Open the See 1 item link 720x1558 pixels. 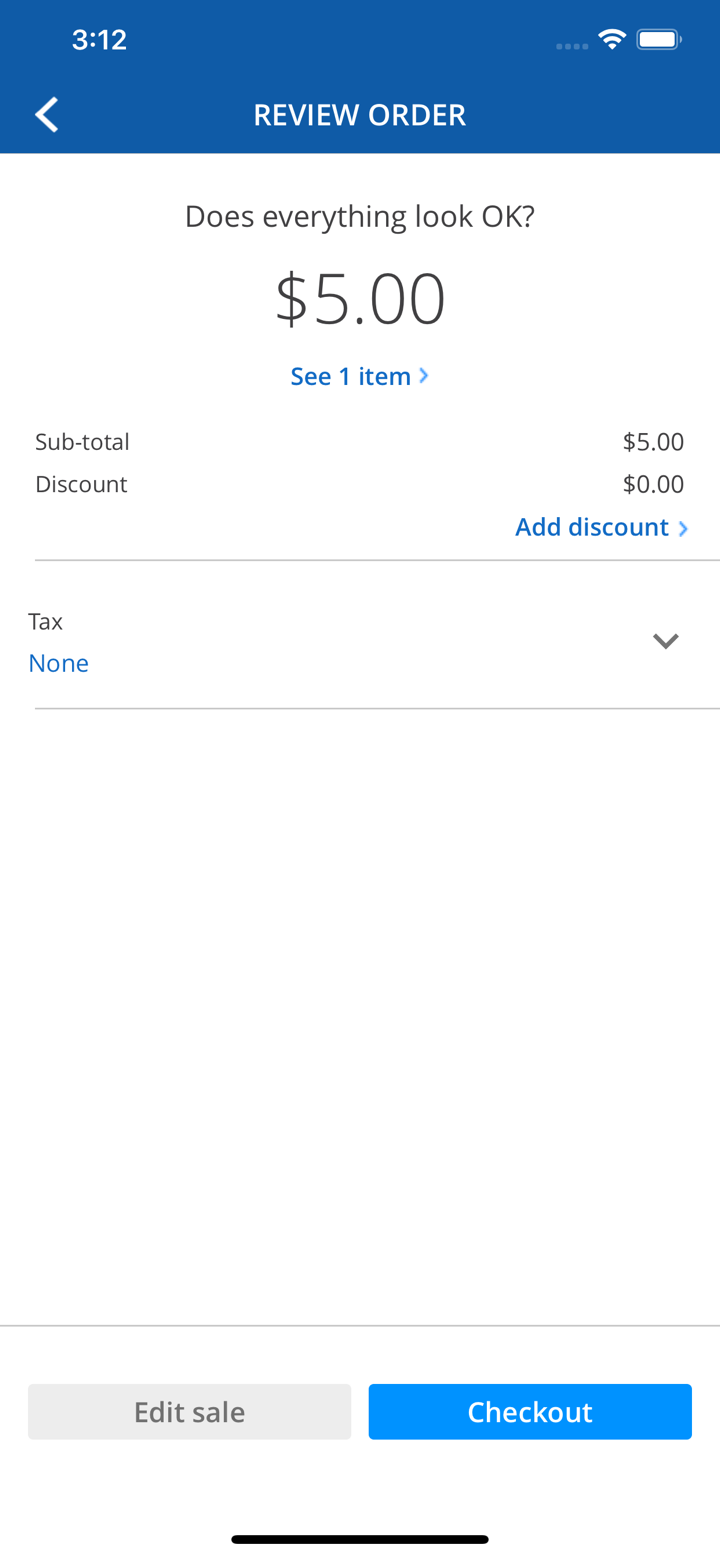351,376
